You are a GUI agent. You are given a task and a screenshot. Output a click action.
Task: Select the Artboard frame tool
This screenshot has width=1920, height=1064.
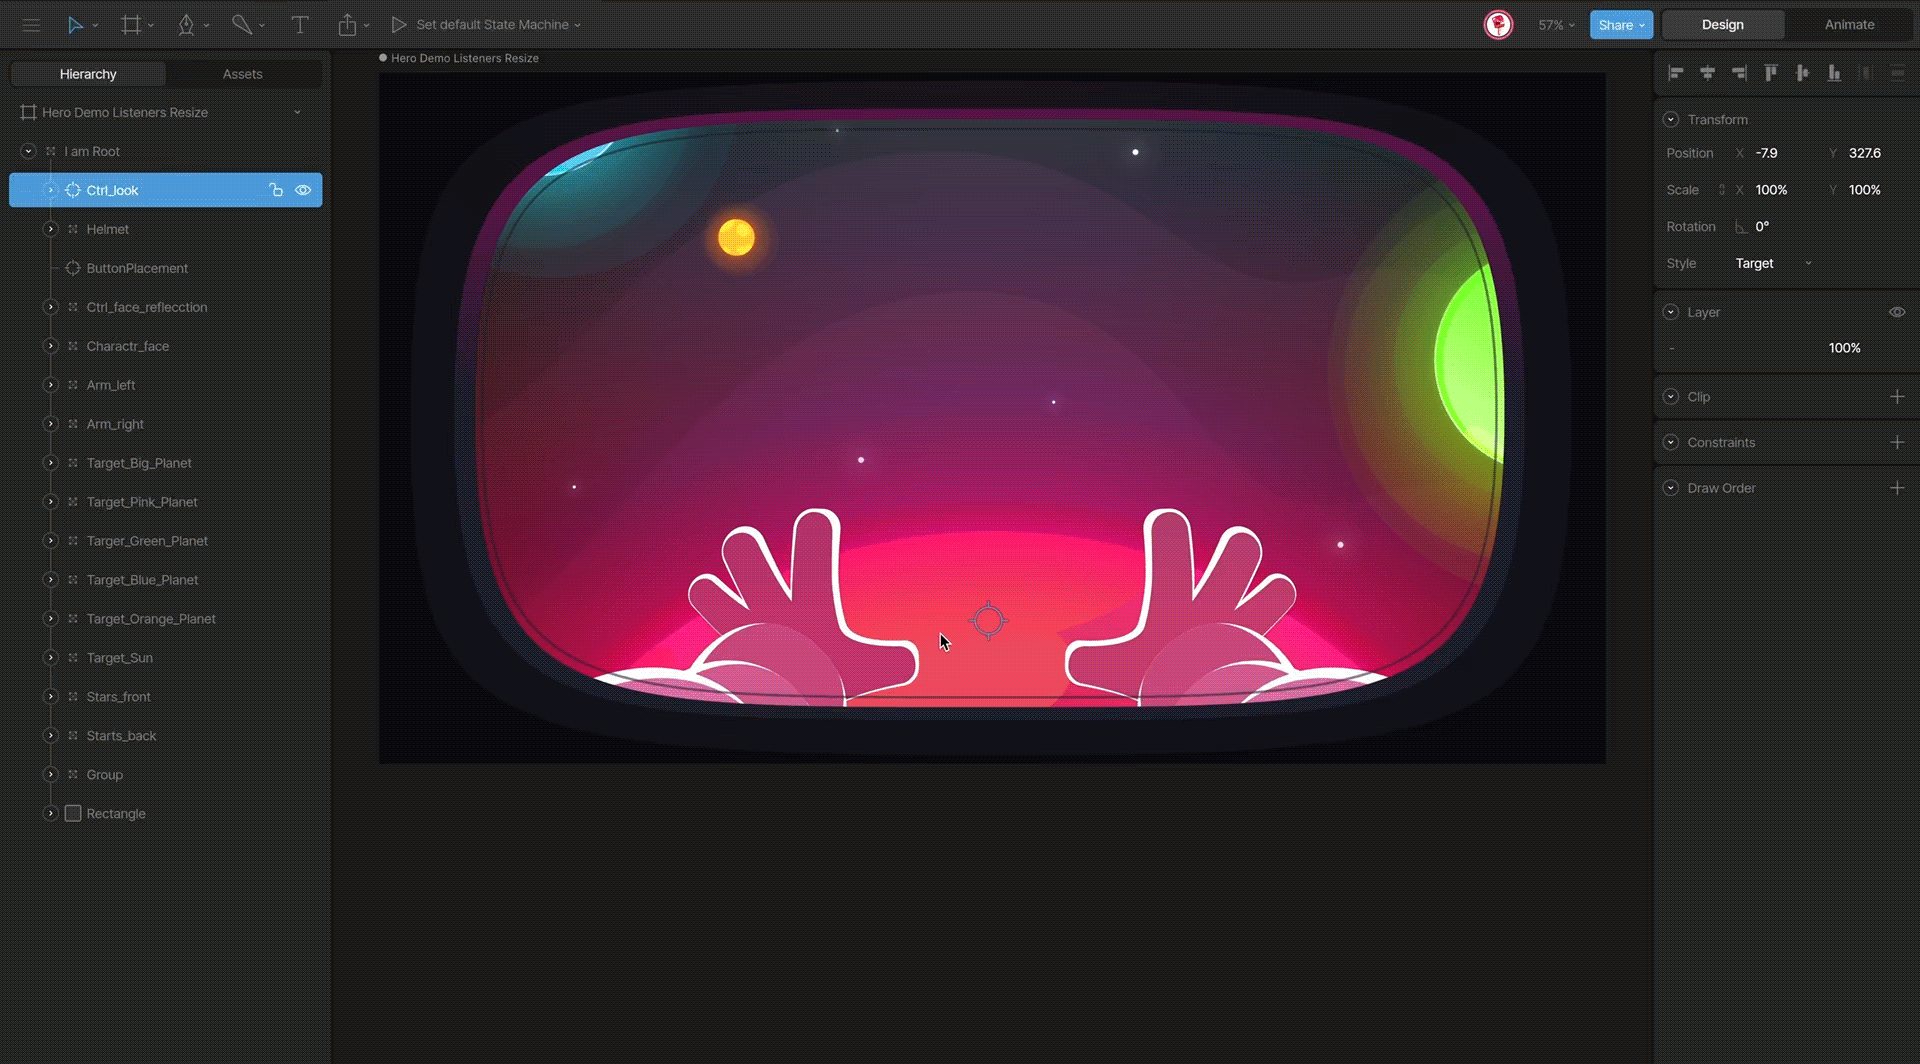(x=131, y=25)
